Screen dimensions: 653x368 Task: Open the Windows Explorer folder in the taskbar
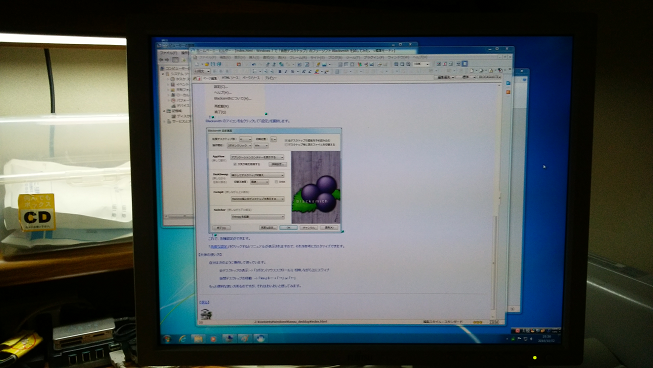198,339
